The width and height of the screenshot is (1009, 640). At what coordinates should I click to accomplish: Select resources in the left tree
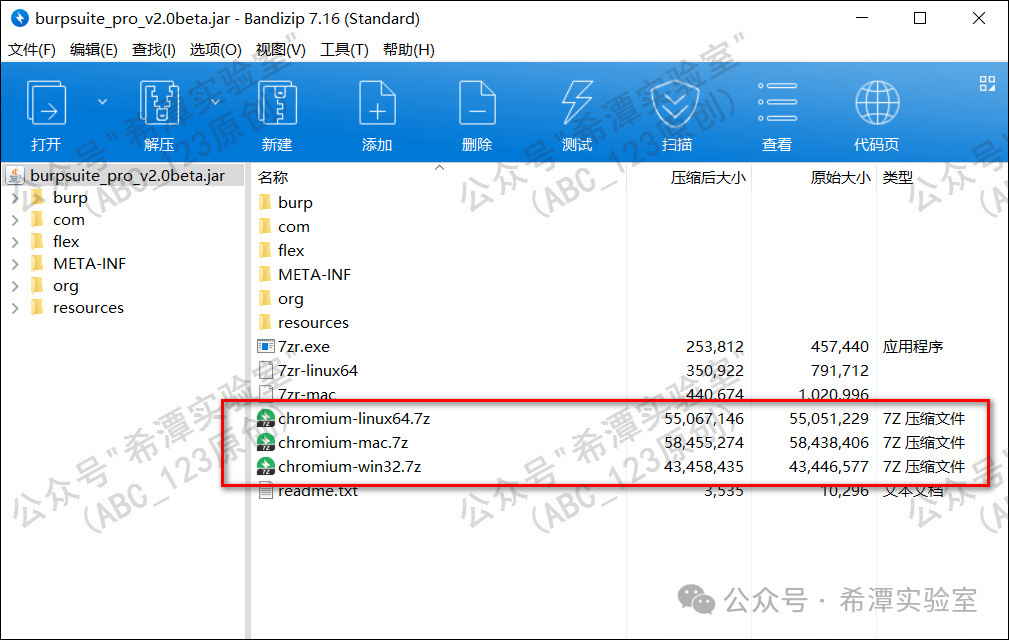click(x=88, y=309)
